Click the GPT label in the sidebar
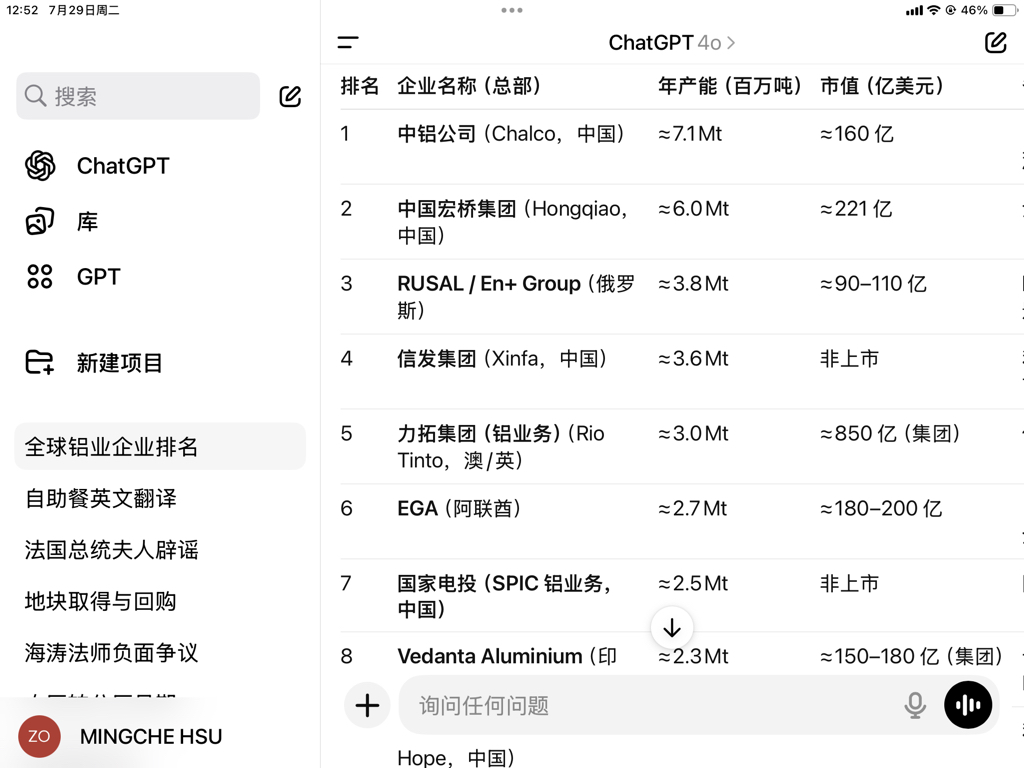Screen dimensions: 1024x768 click(x=99, y=277)
